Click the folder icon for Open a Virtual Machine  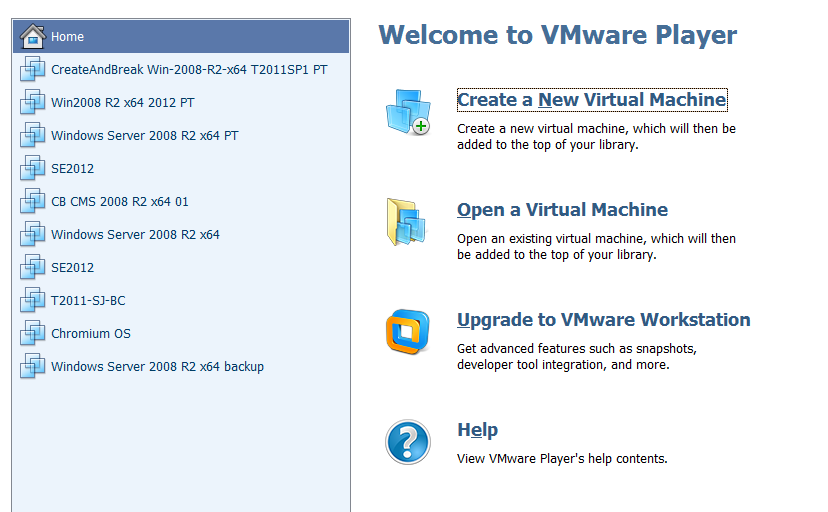click(407, 222)
